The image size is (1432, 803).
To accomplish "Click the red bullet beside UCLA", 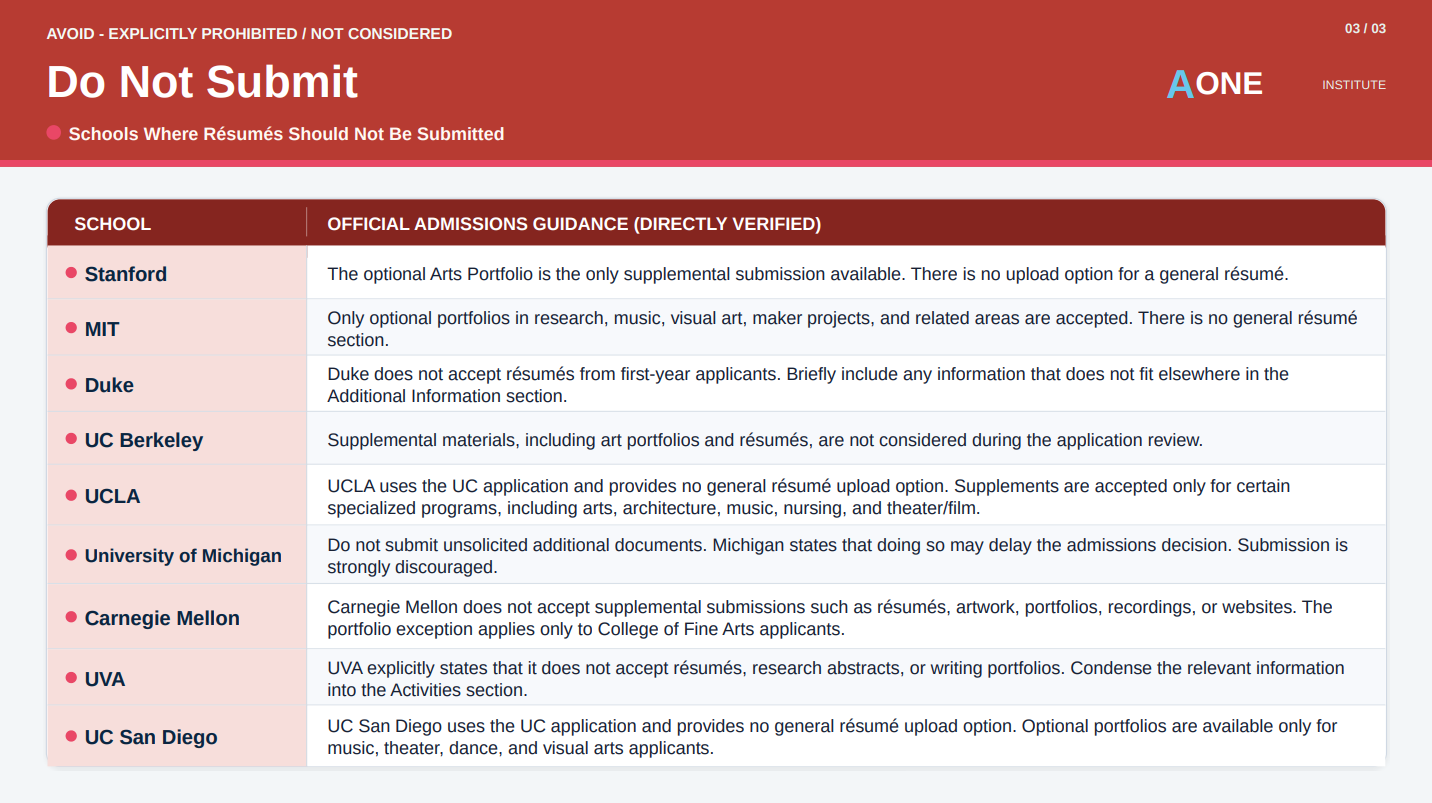I will tap(71, 495).
